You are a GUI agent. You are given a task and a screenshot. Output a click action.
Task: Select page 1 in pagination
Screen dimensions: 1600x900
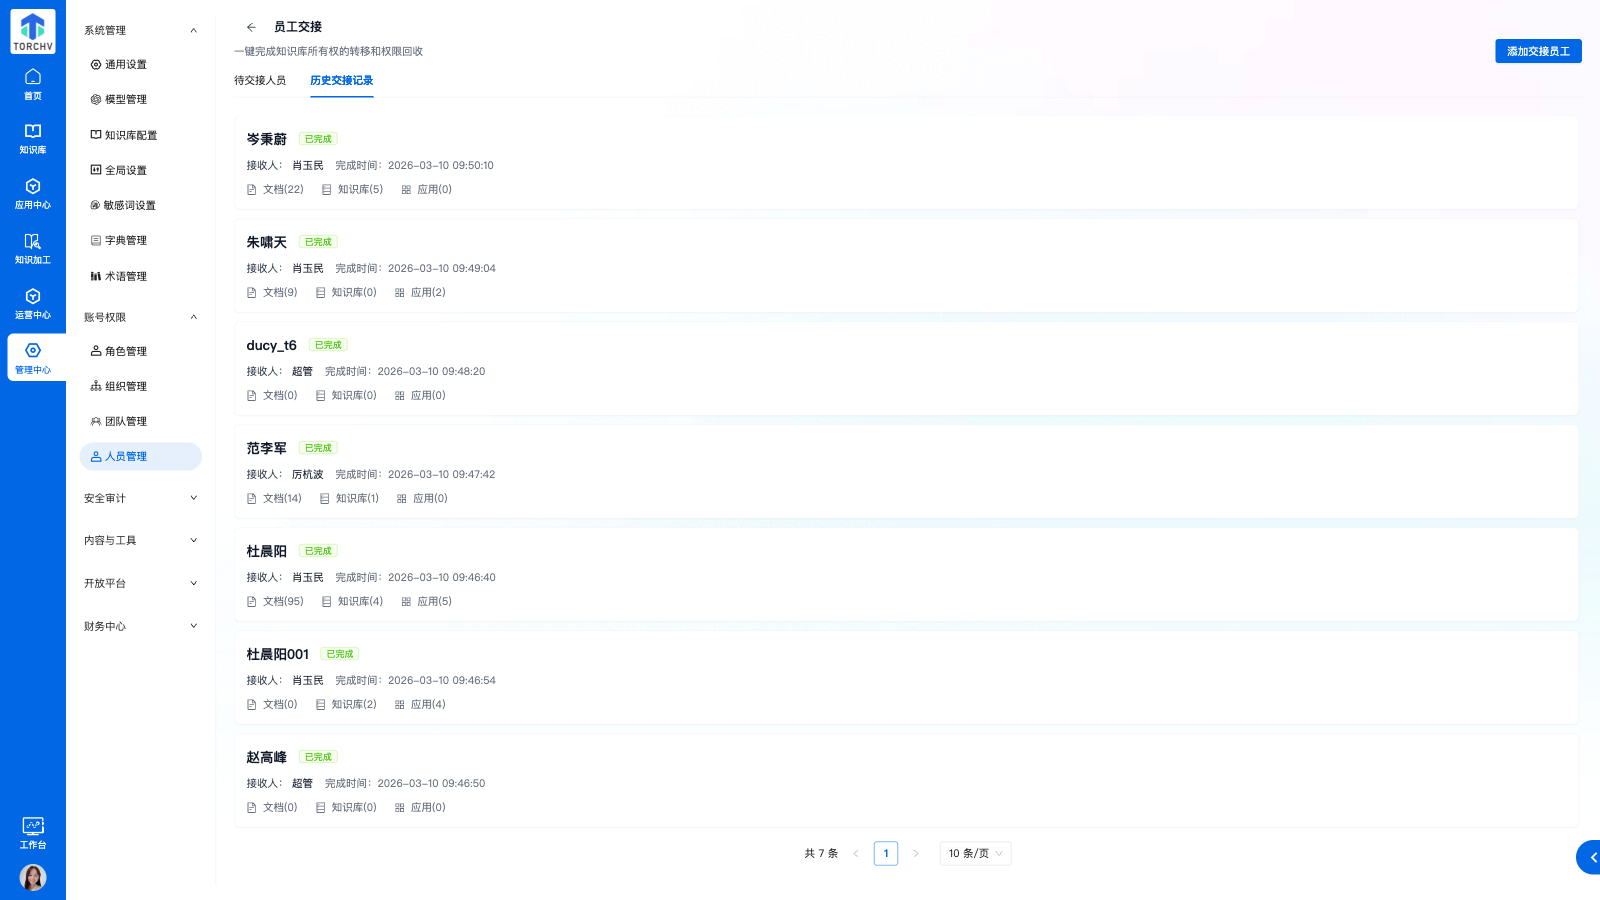[x=885, y=853]
